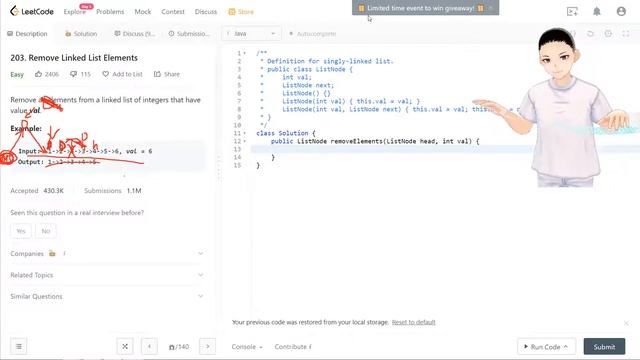Open the playground icon in header
This screenshot has width=640, height=360.
[572, 11]
